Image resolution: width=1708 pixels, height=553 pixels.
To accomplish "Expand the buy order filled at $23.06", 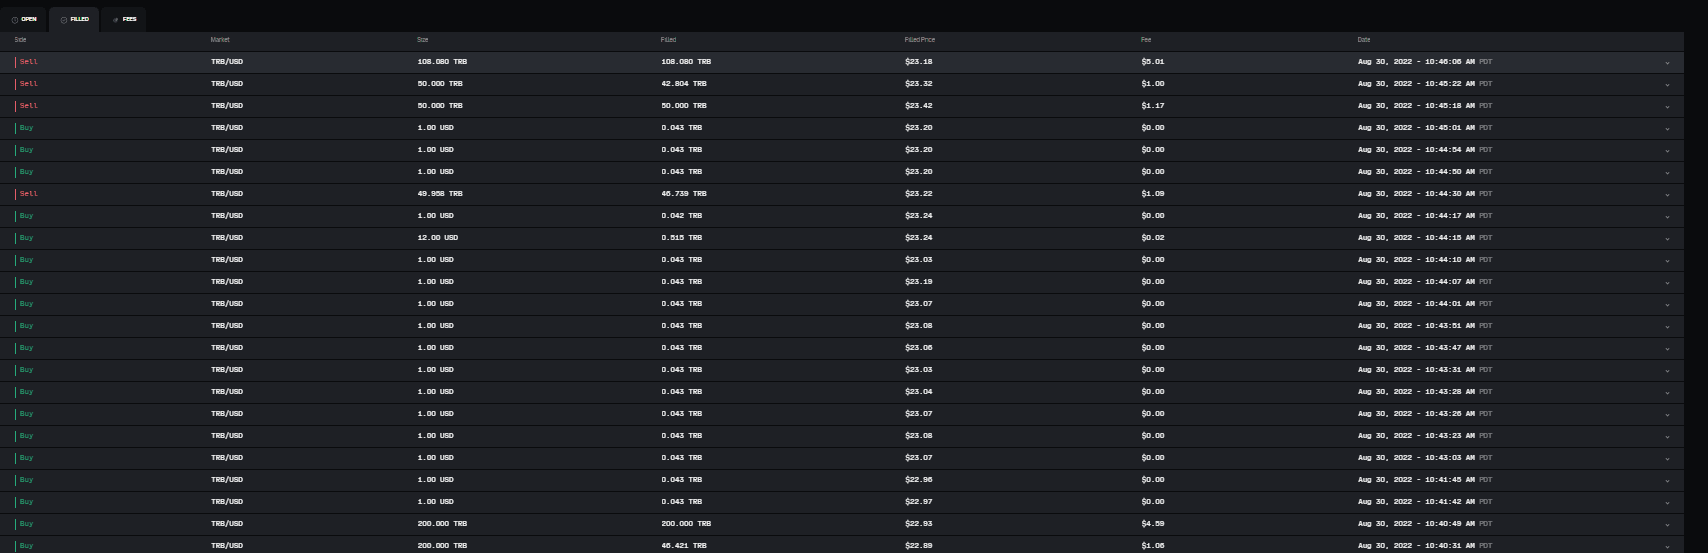I will [1667, 348].
